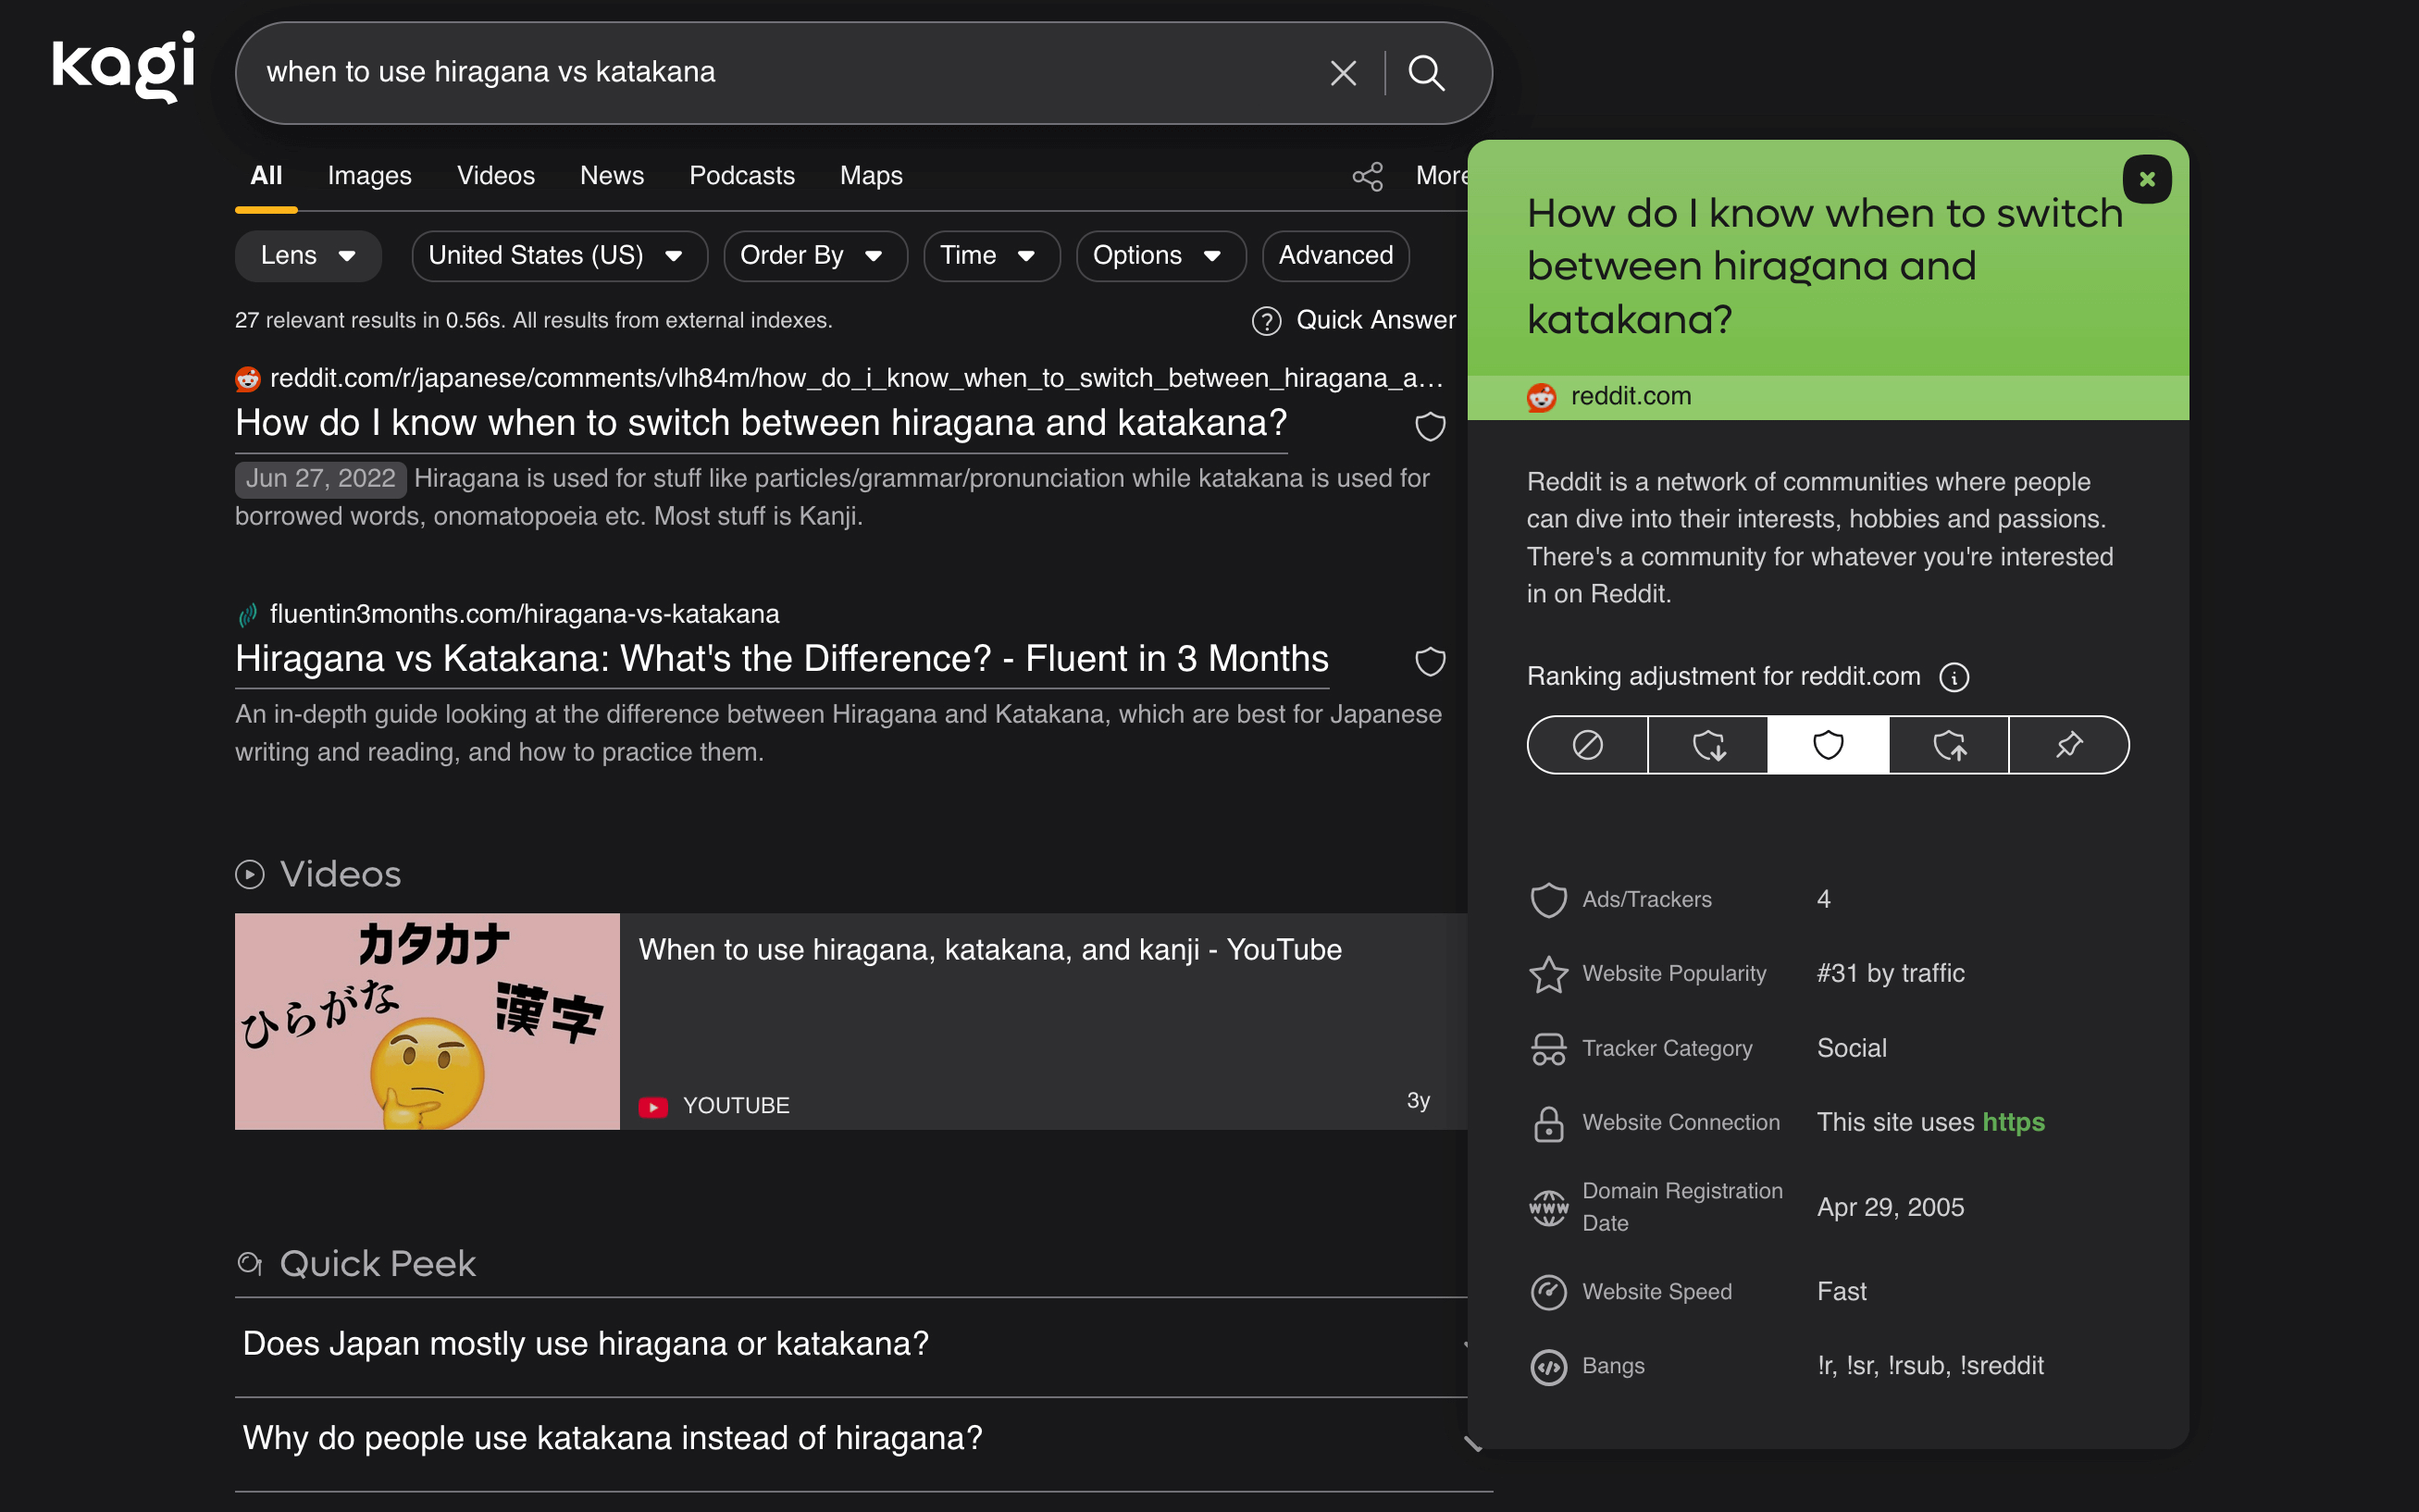Toggle the shield next to the Reddit result
This screenshot has width=2419, height=1512.
click(x=1430, y=427)
